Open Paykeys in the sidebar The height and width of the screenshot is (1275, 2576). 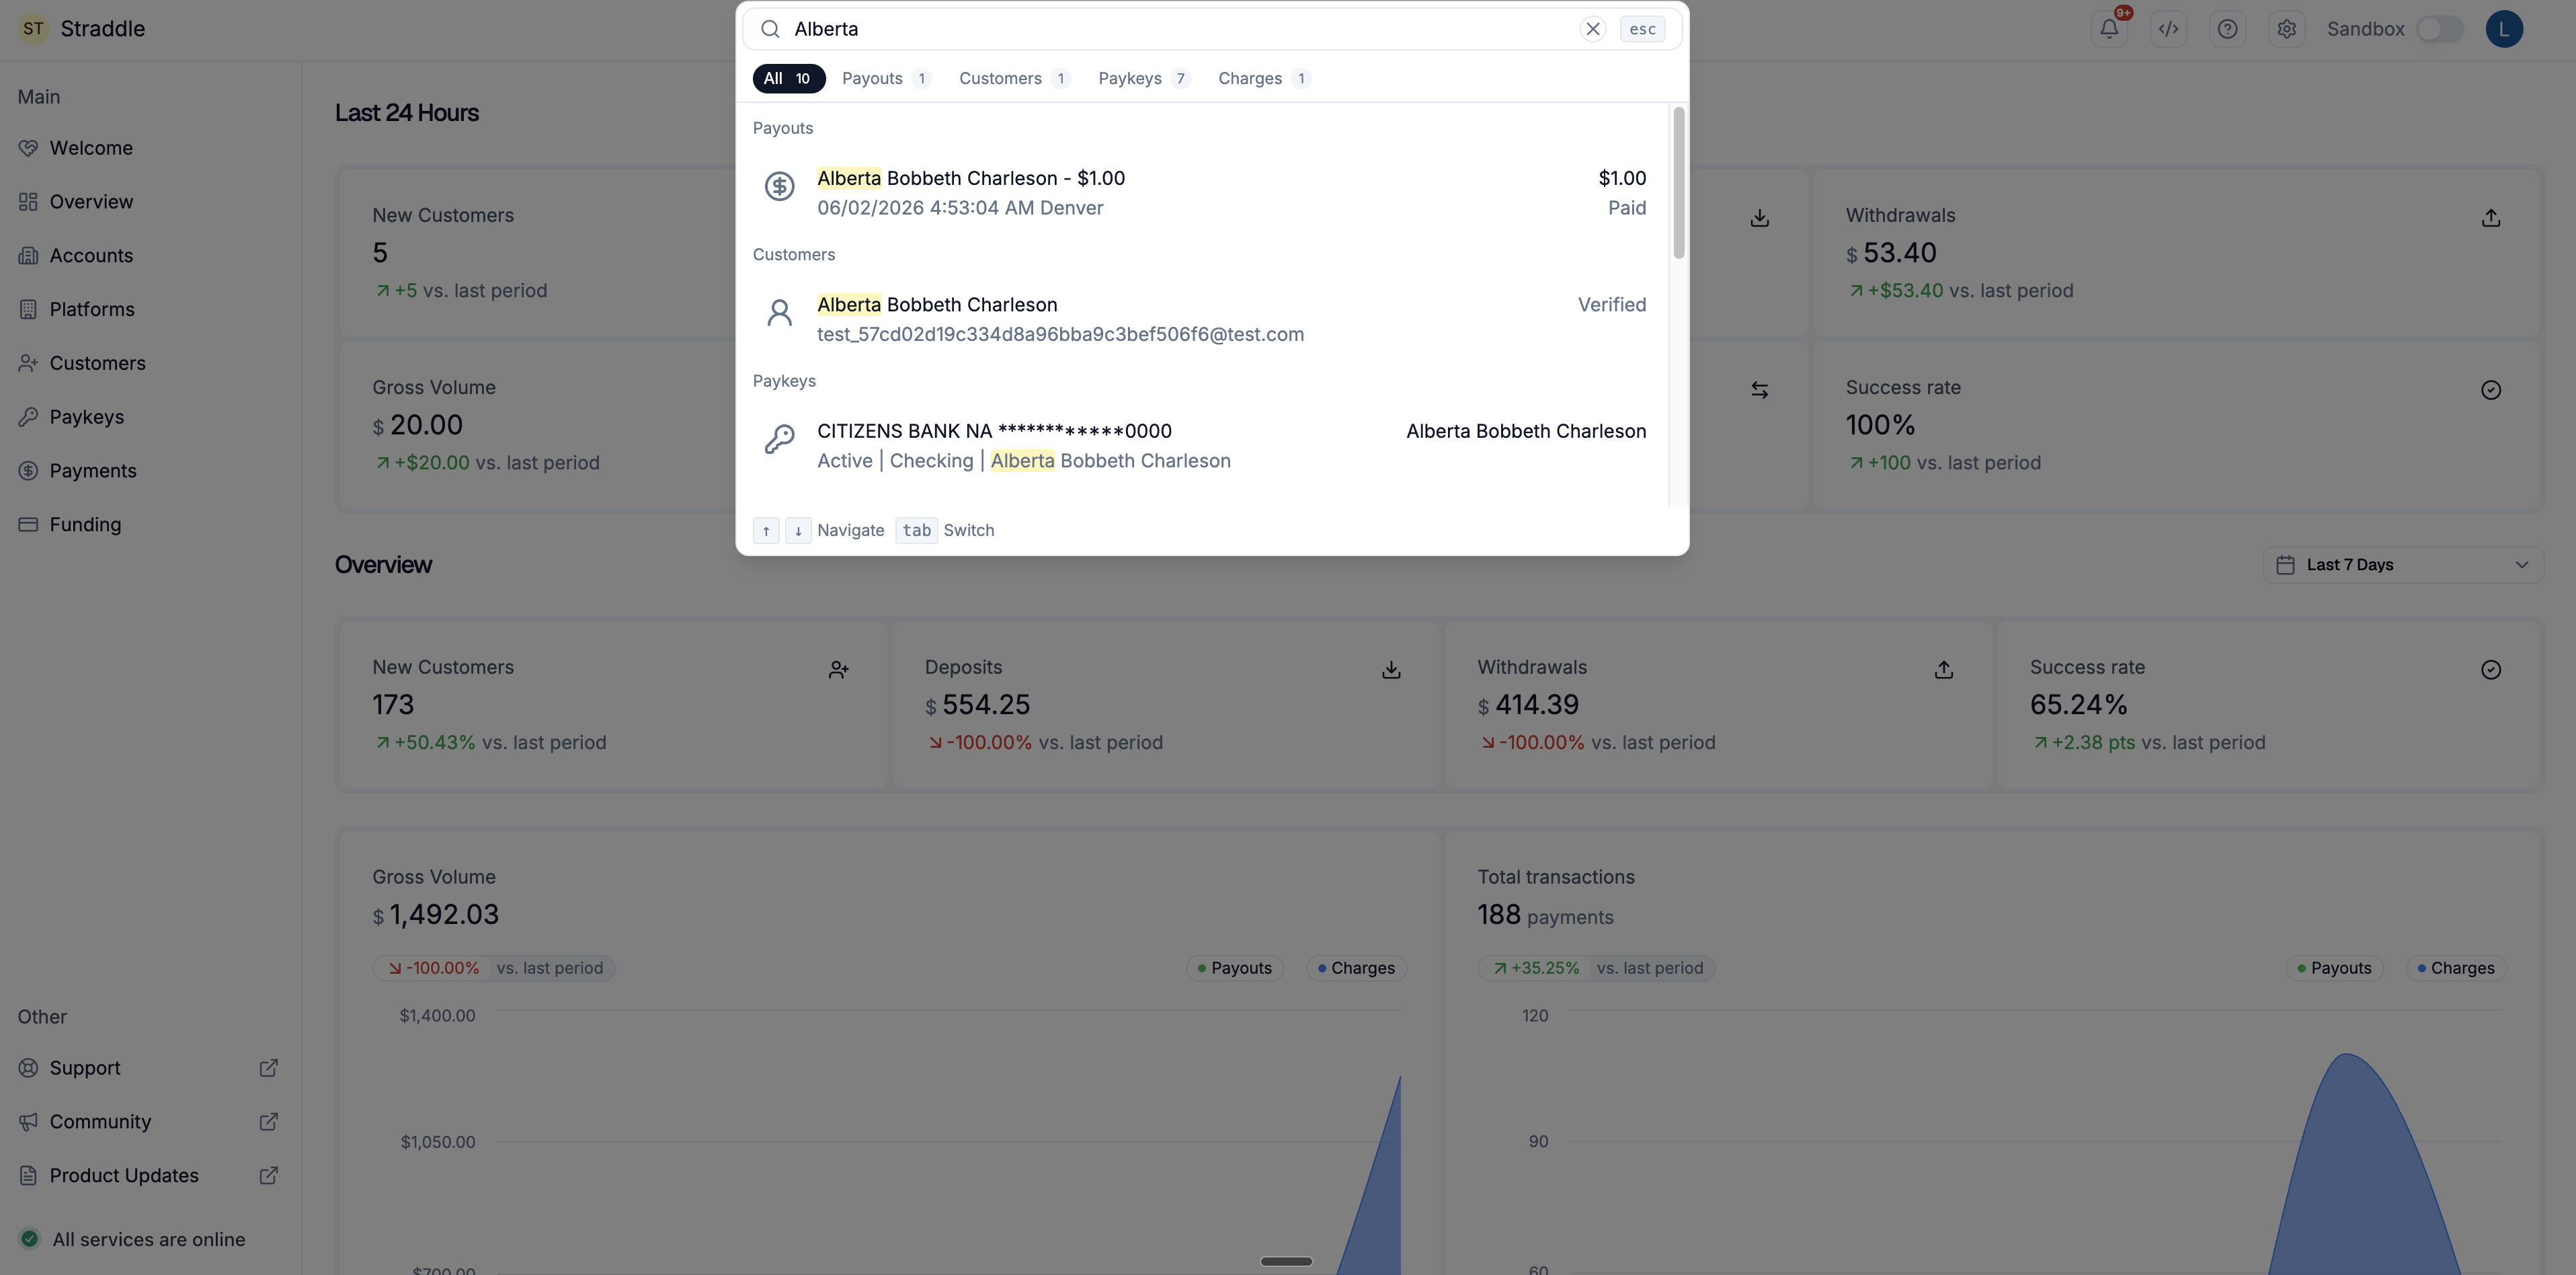click(150, 417)
